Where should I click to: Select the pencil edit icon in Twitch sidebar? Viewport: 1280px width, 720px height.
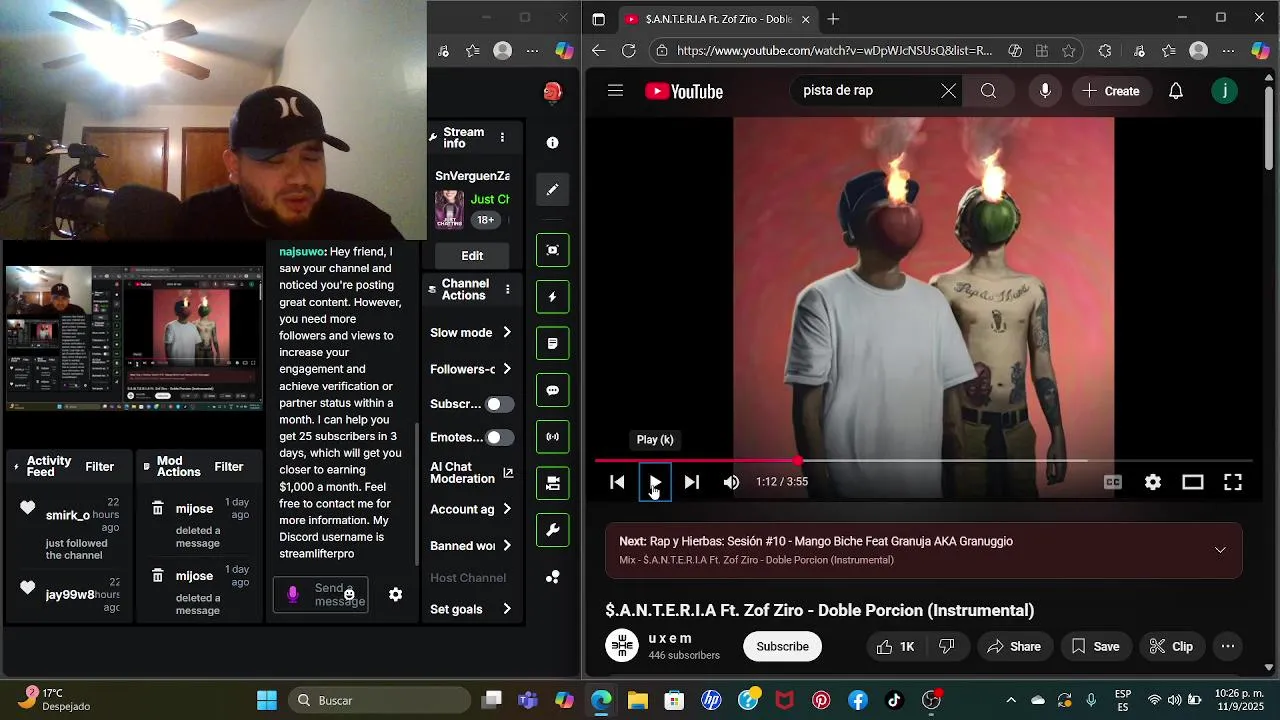point(552,189)
